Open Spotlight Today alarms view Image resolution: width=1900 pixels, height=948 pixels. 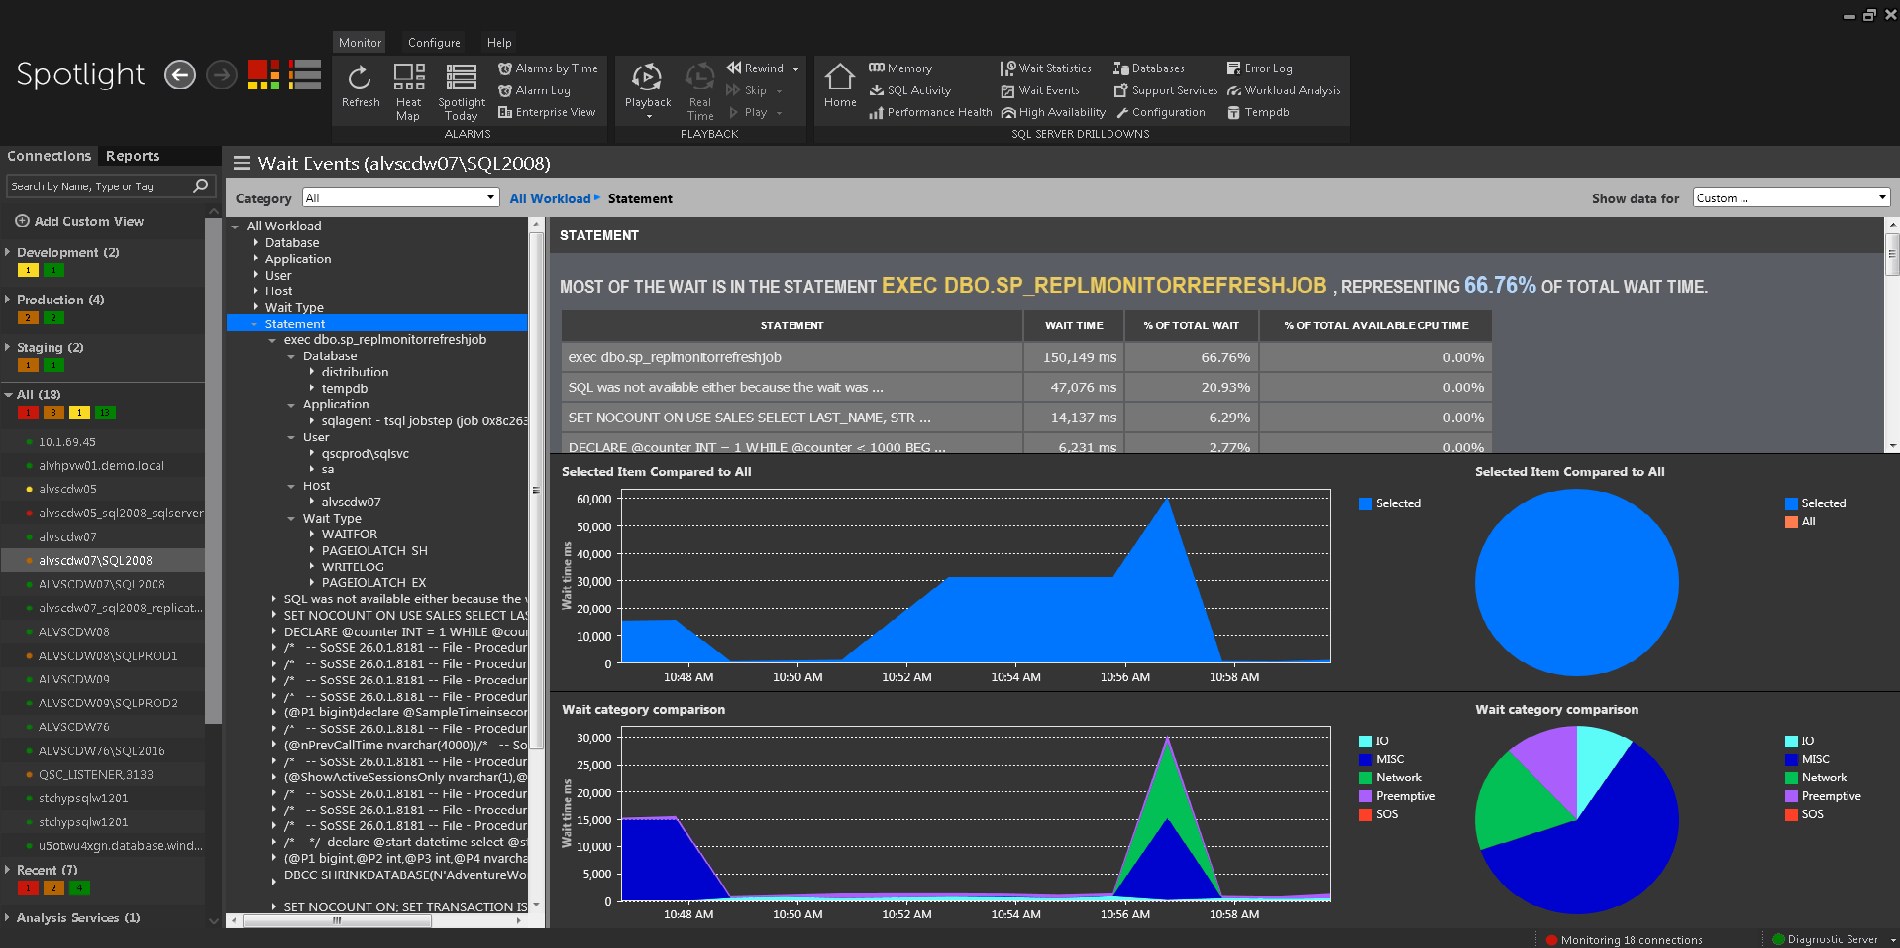(461, 78)
